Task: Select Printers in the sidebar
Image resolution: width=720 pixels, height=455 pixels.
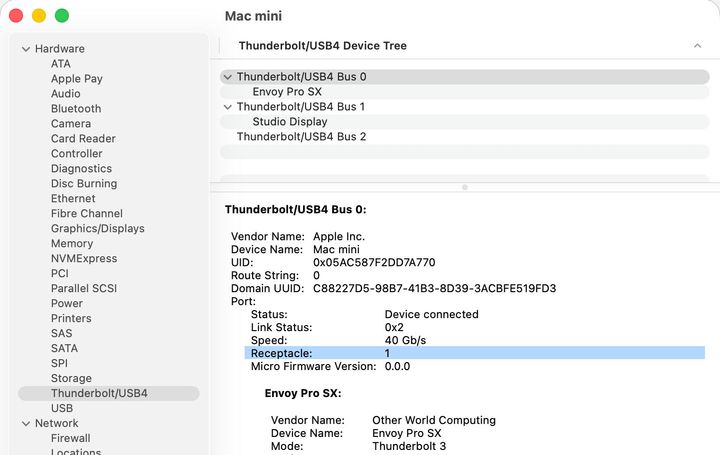Action: coord(71,319)
